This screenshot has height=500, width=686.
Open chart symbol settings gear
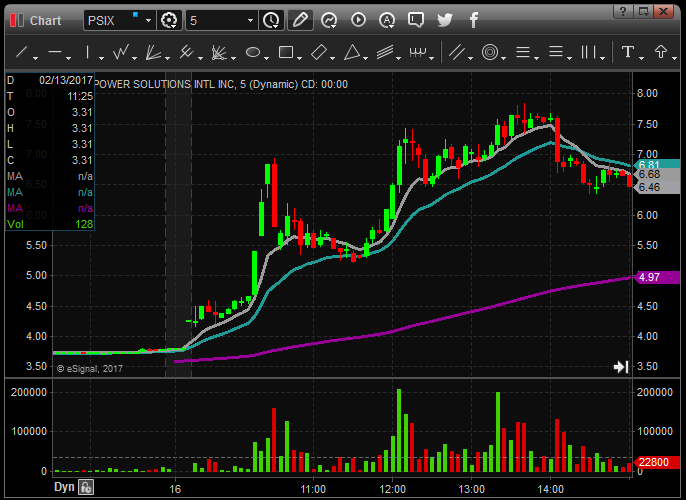point(169,20)
